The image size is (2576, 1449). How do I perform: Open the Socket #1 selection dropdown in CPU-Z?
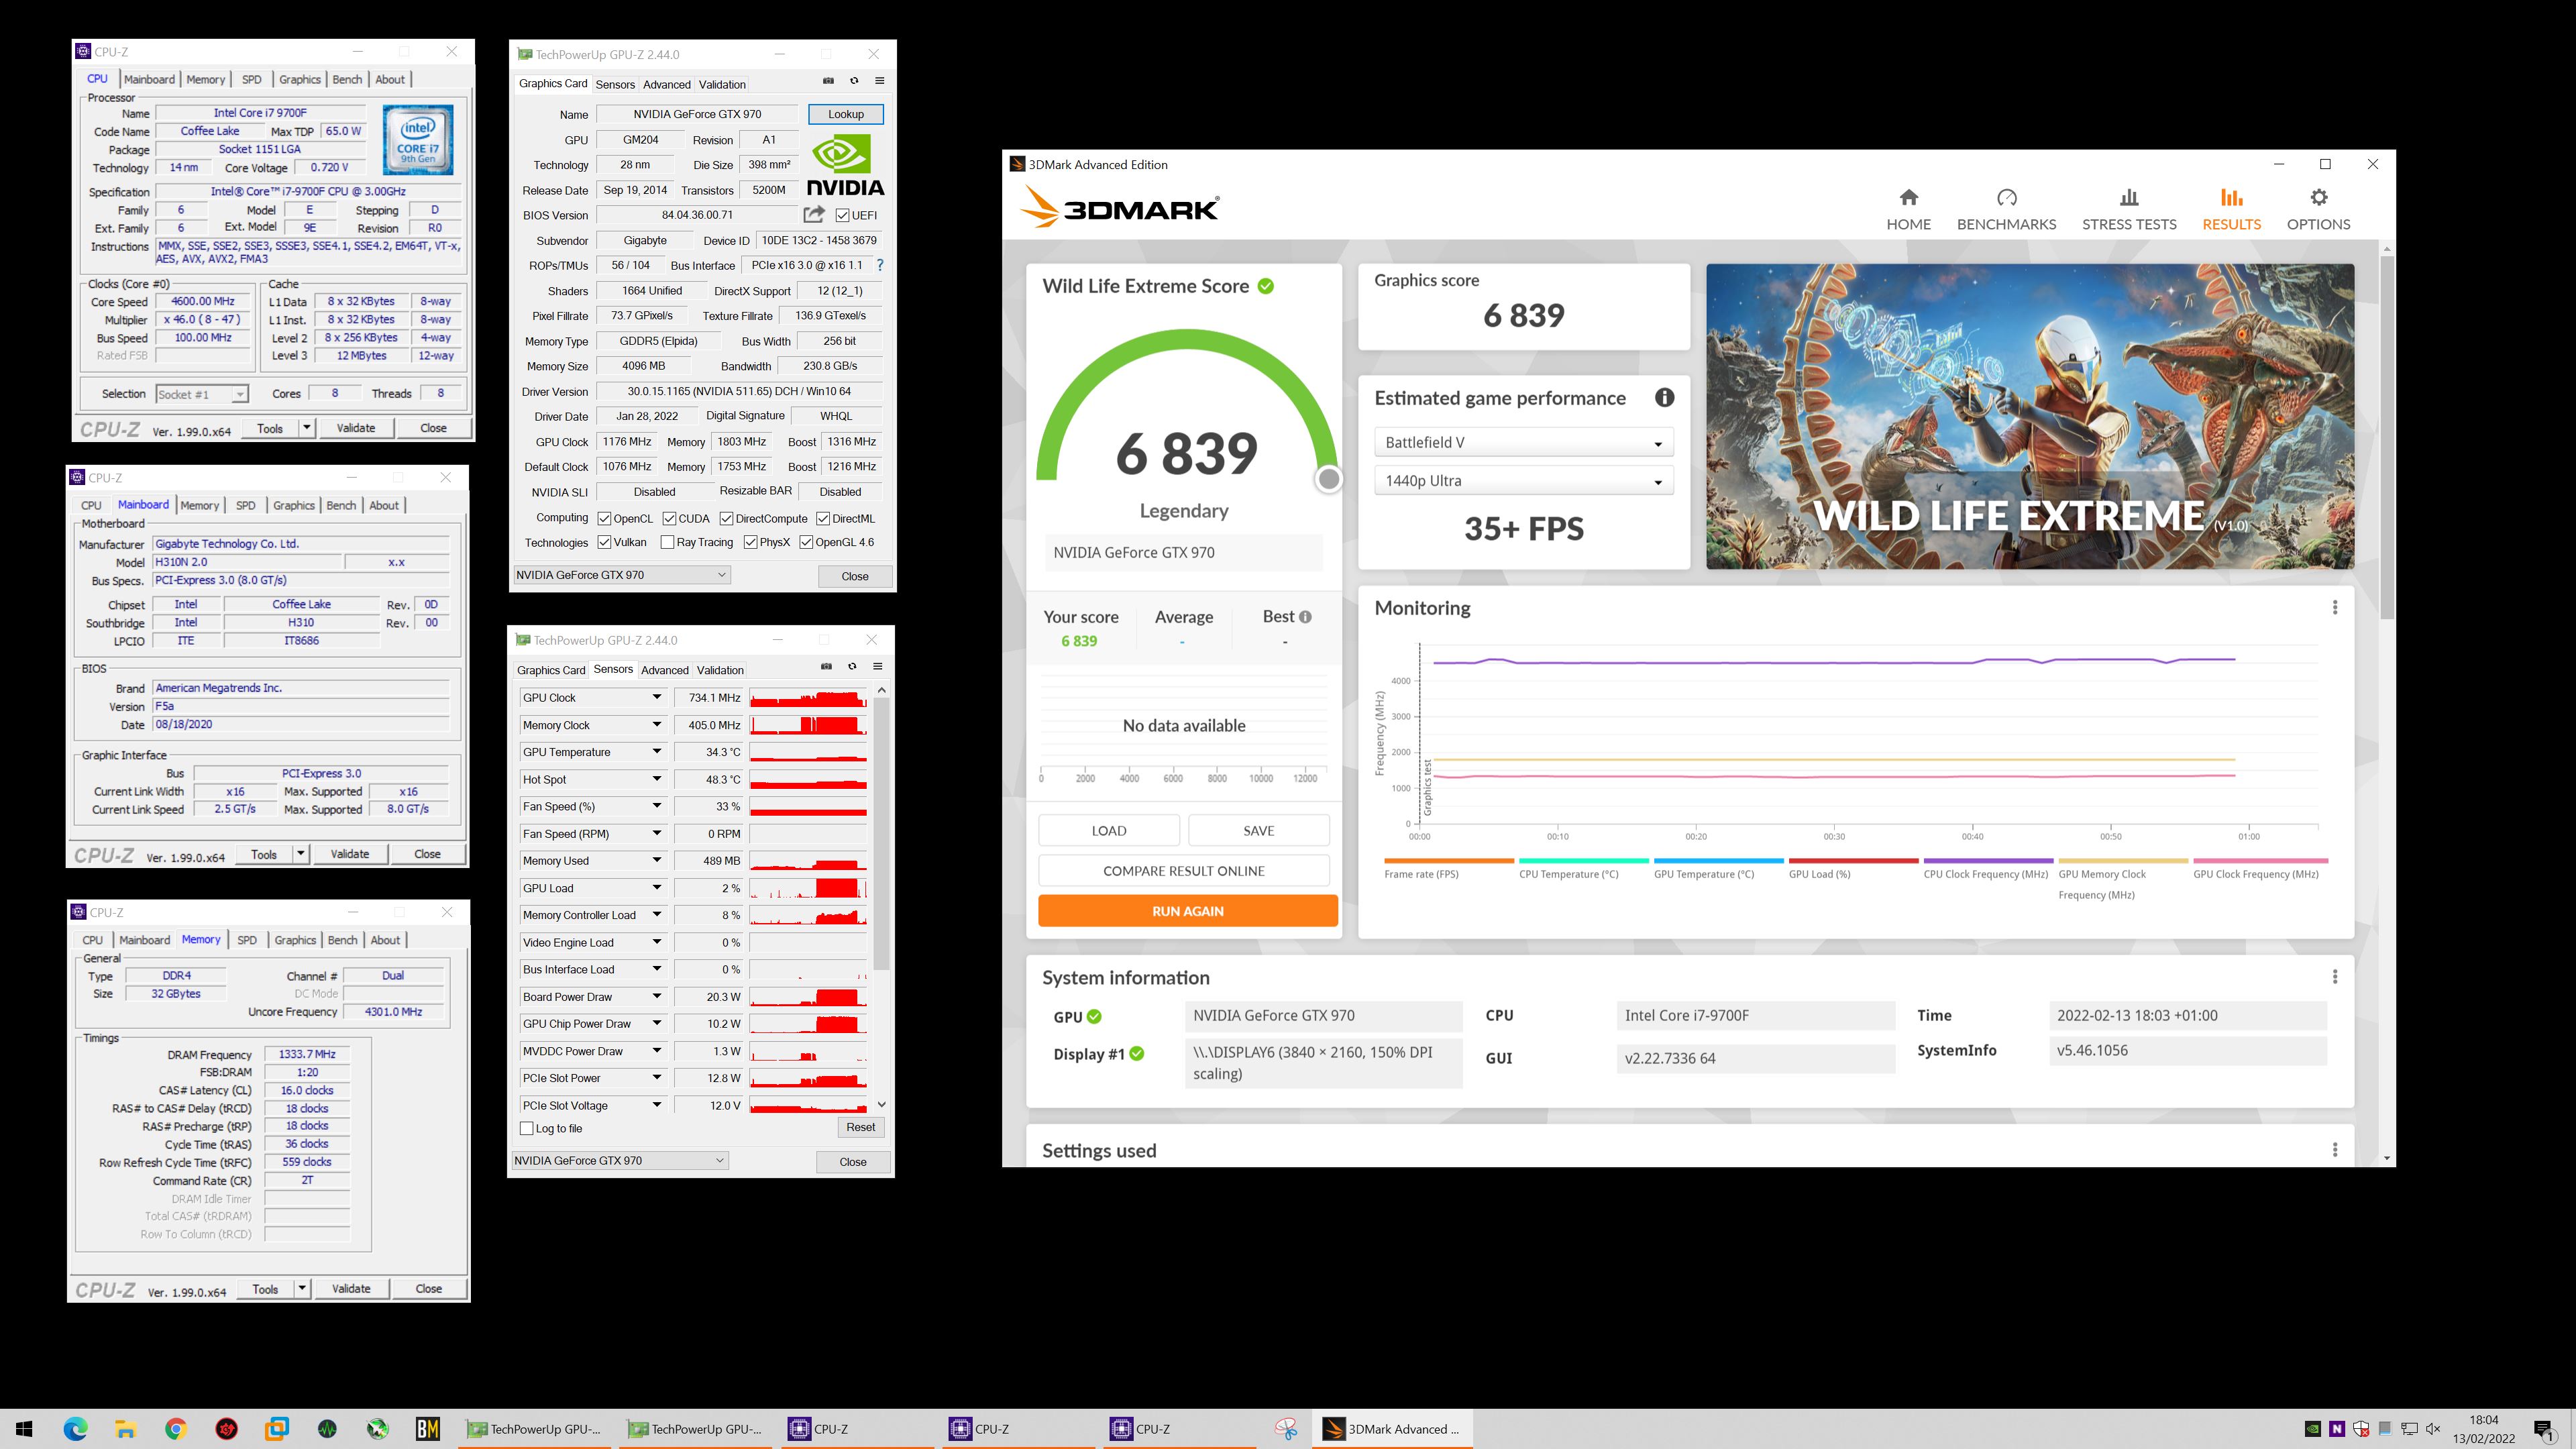coord(201,394)
